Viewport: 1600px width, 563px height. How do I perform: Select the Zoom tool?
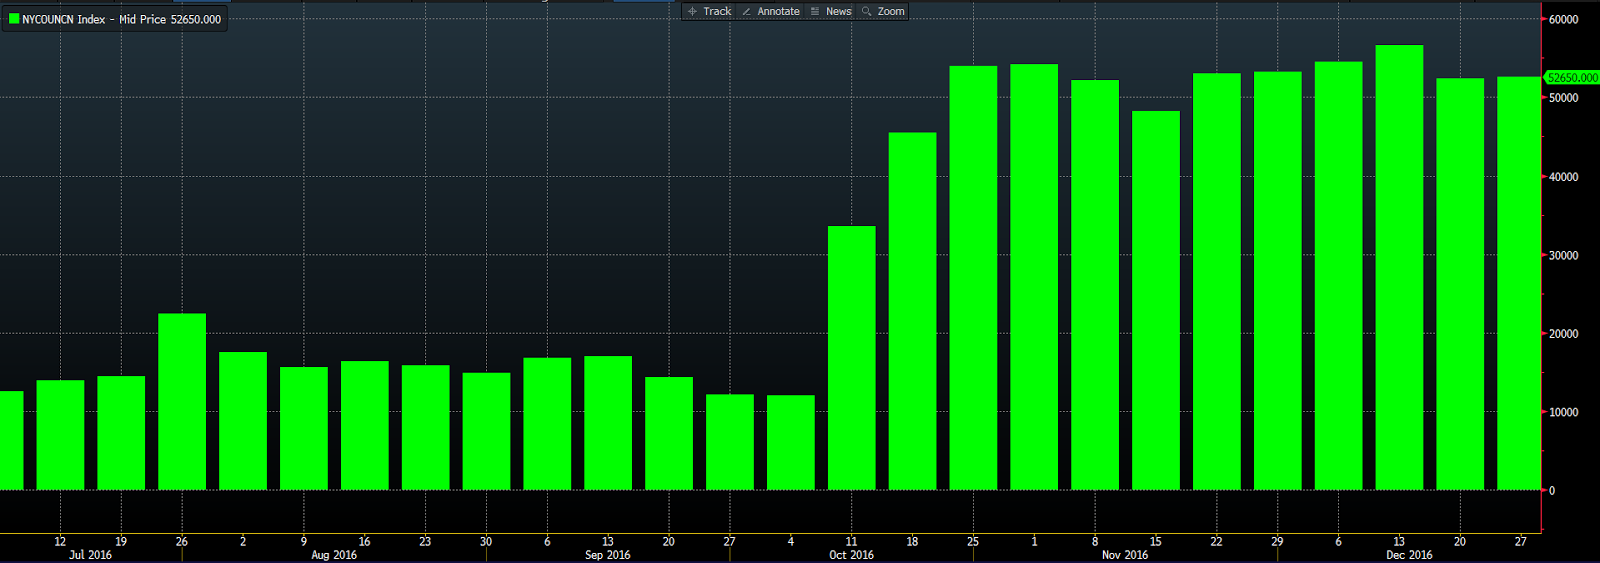[884, 11]
